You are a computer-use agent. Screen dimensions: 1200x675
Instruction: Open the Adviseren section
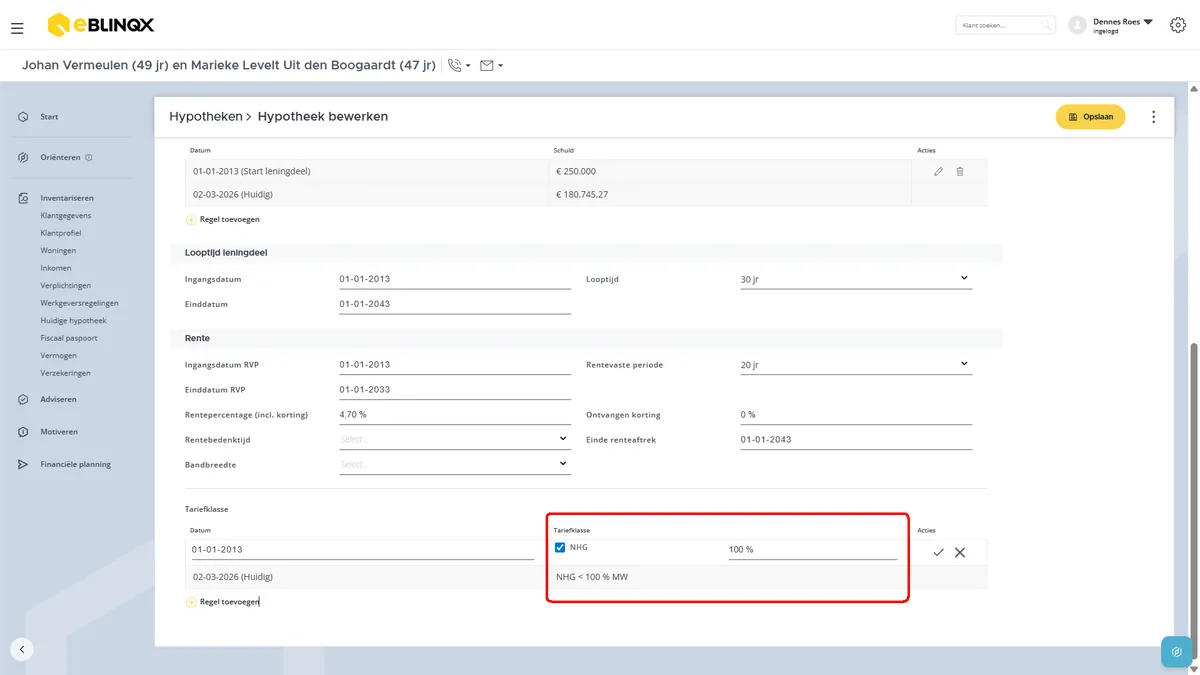click(x=58, y=399)
